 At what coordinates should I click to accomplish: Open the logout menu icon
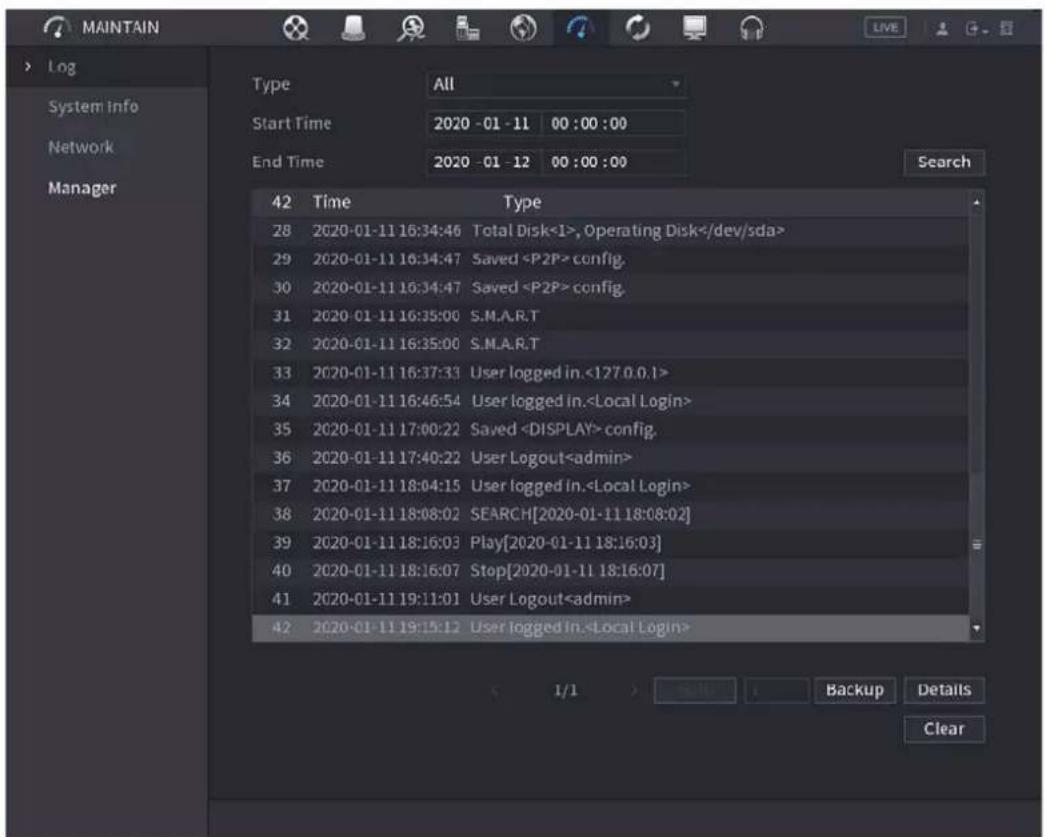(x=975, y=29)
